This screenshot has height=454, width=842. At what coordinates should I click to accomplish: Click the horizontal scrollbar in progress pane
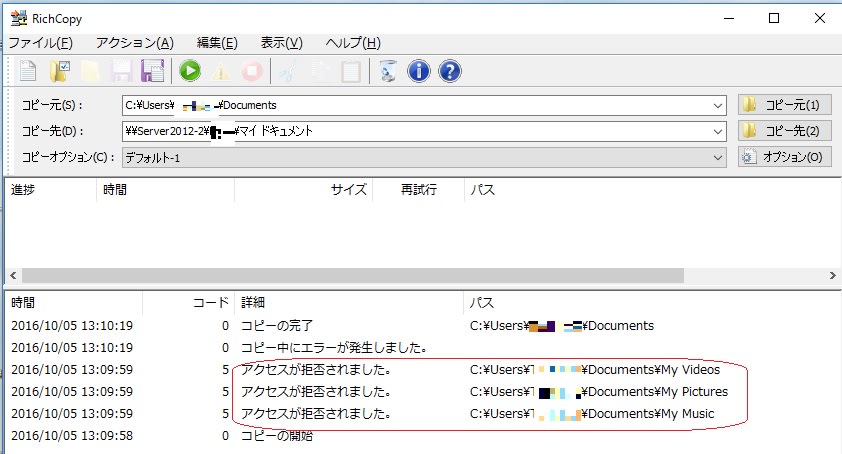tap(350, 275)
